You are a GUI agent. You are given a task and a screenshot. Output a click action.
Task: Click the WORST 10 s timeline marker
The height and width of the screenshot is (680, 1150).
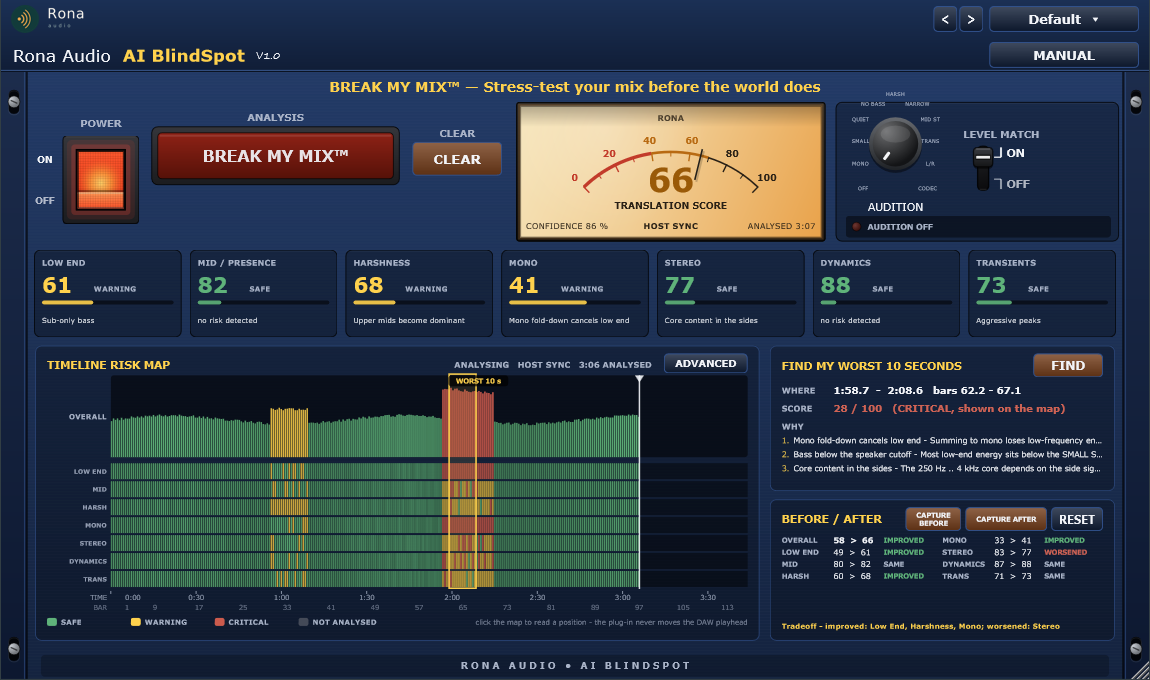[477, 381]
